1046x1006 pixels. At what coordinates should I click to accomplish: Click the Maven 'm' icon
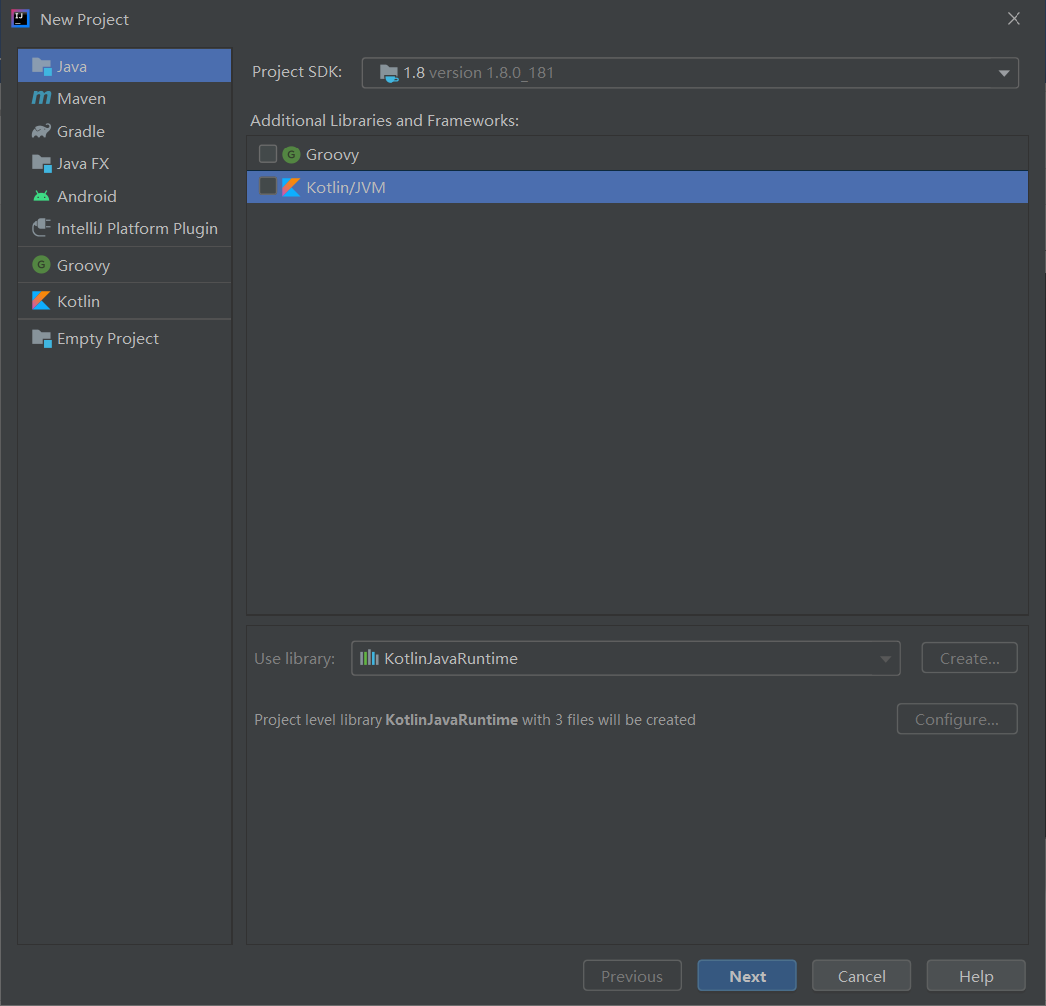tap(41, 98)
